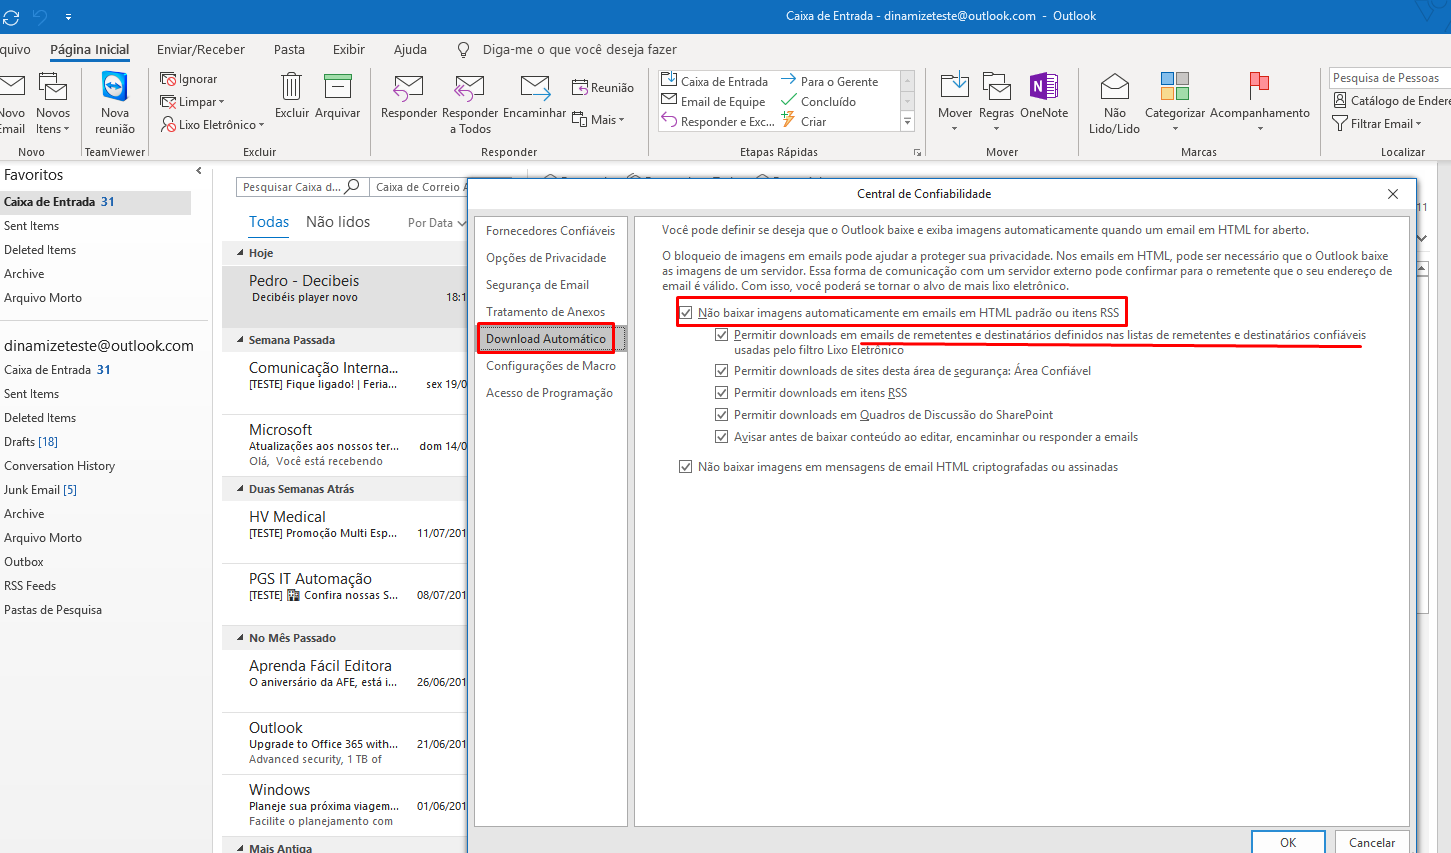
Task: Click the Acompanhamento flag icon
Action: pos(1260,86)
